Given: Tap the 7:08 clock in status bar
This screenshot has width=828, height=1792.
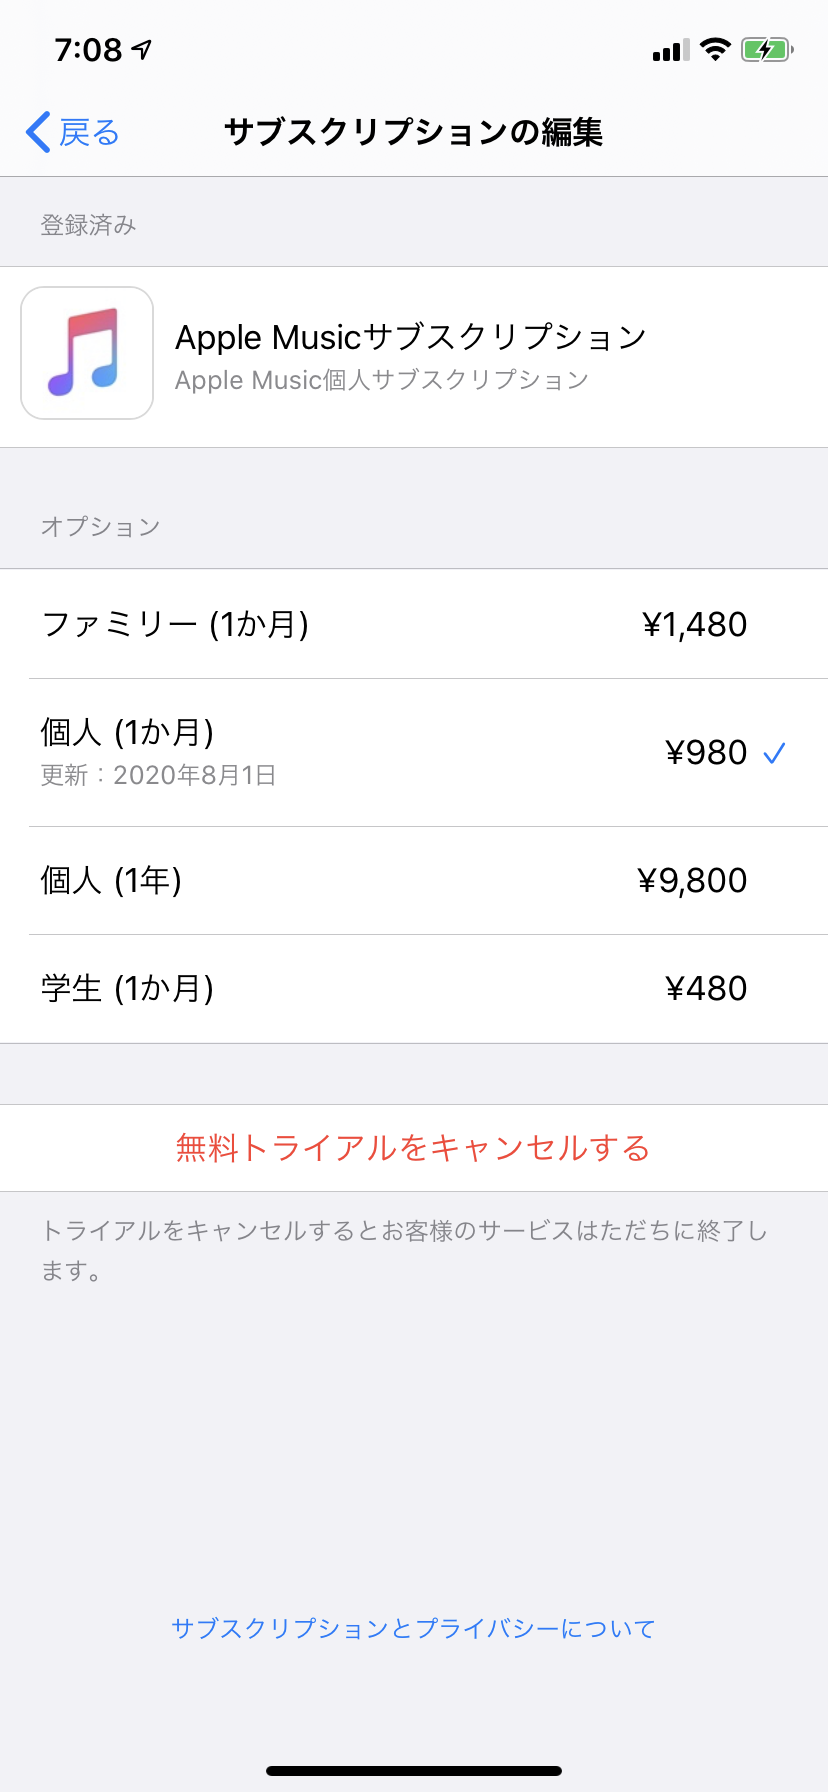Looking at the screenshot, I should 88,49.
